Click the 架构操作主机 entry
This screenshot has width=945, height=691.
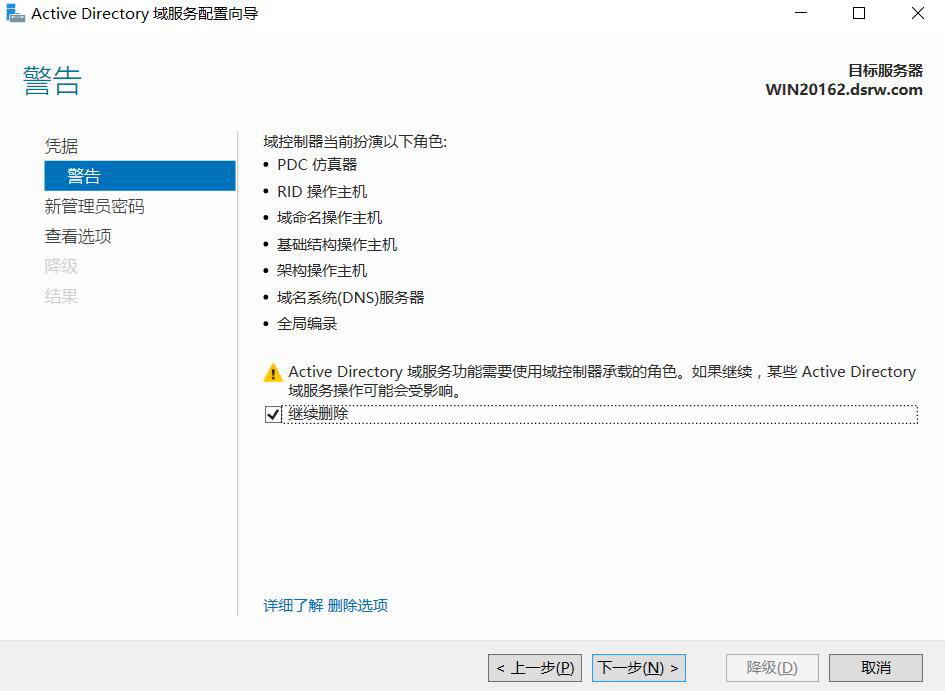click(322, 270)
